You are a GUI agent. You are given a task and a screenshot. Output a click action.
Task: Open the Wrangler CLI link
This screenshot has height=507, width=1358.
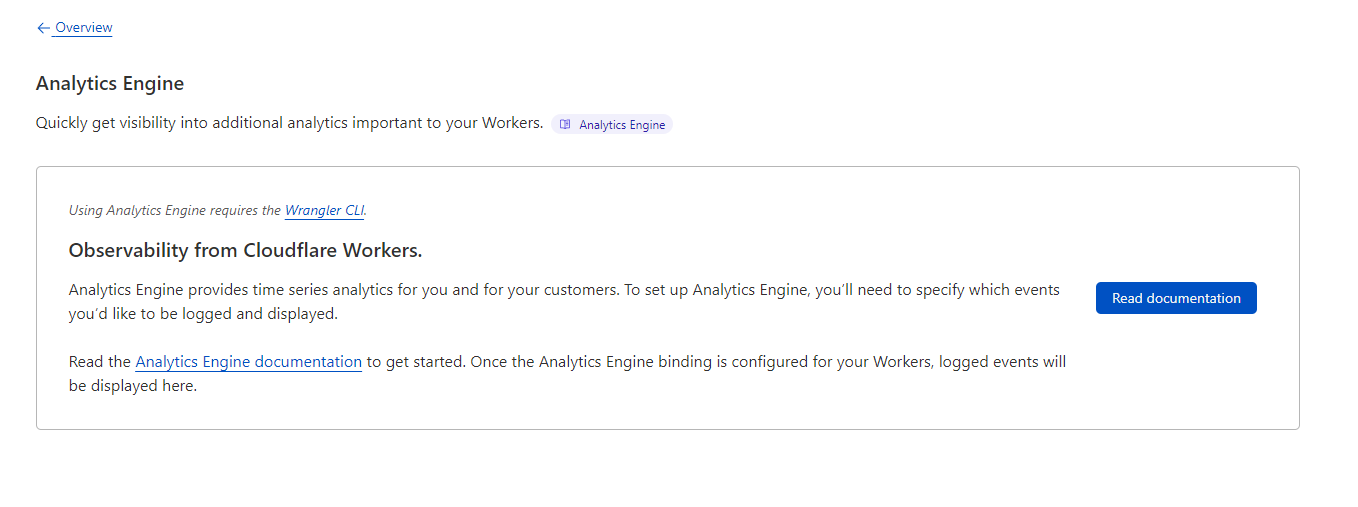click(325, 210)
